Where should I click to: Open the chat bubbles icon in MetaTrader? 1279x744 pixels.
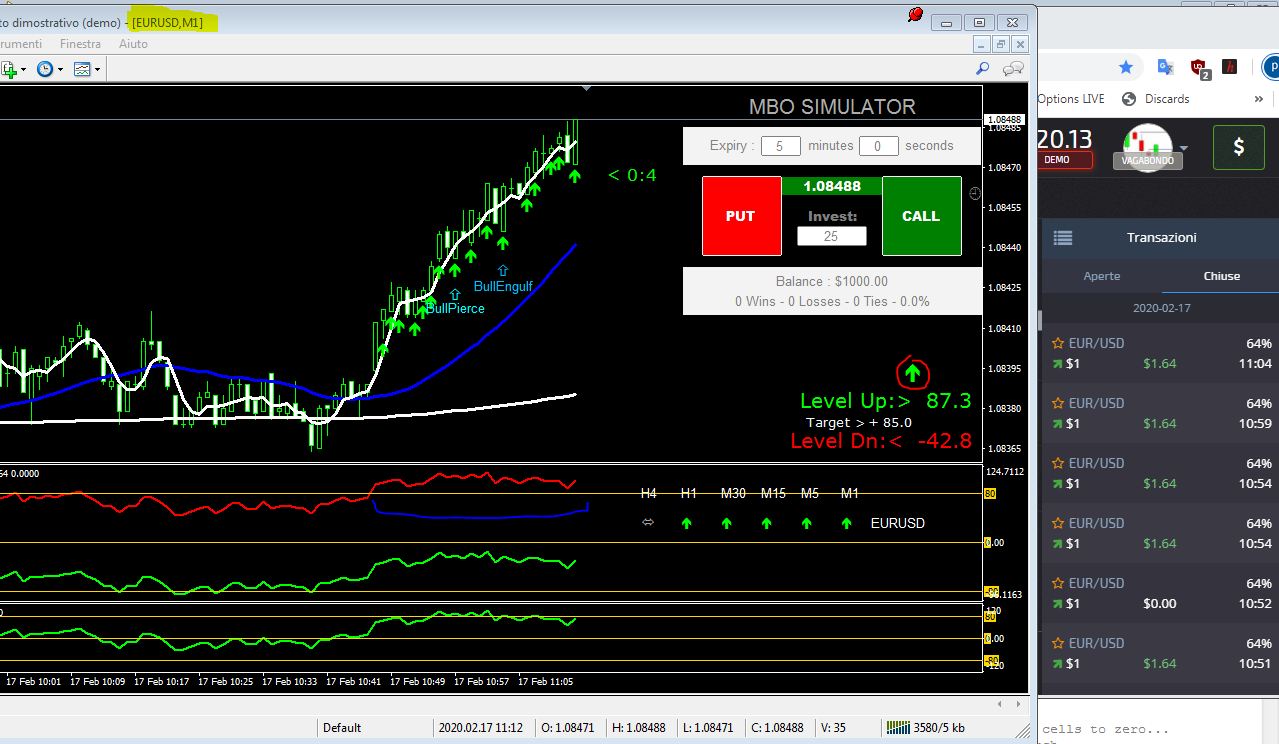[x=1013, y=68]
